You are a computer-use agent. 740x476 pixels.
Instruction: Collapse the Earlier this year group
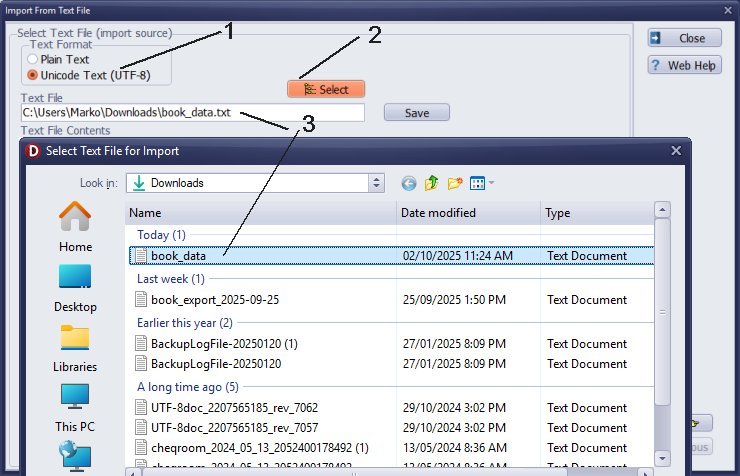[184, 323]
